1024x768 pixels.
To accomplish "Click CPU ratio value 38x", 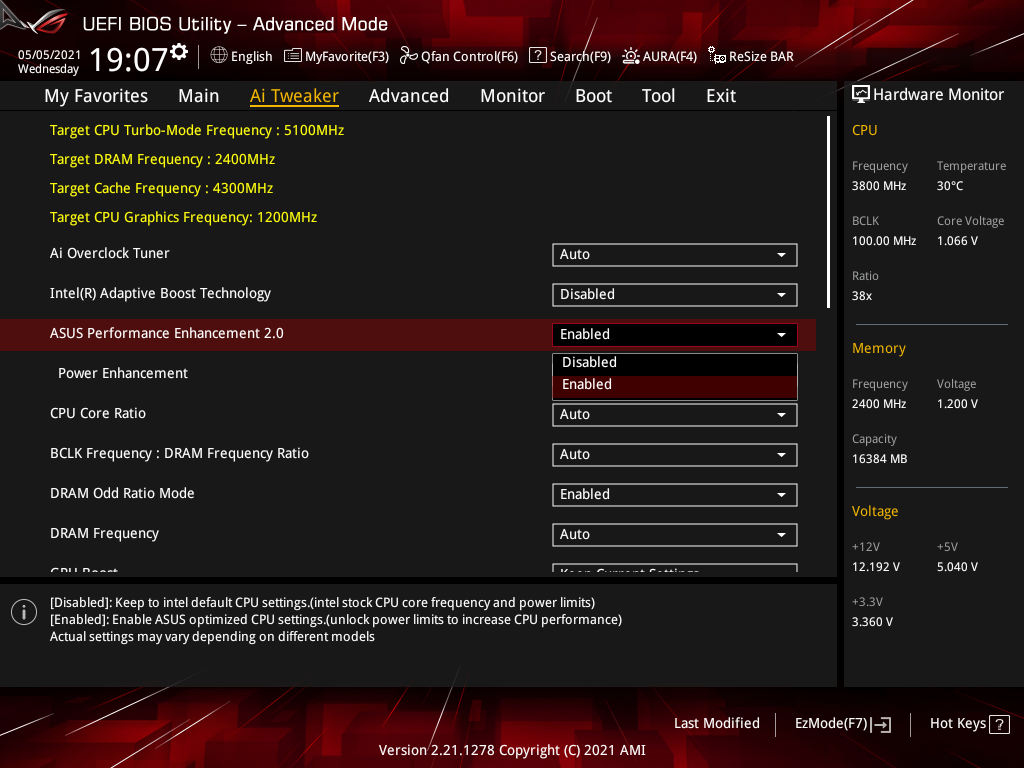I will point(861,296).
